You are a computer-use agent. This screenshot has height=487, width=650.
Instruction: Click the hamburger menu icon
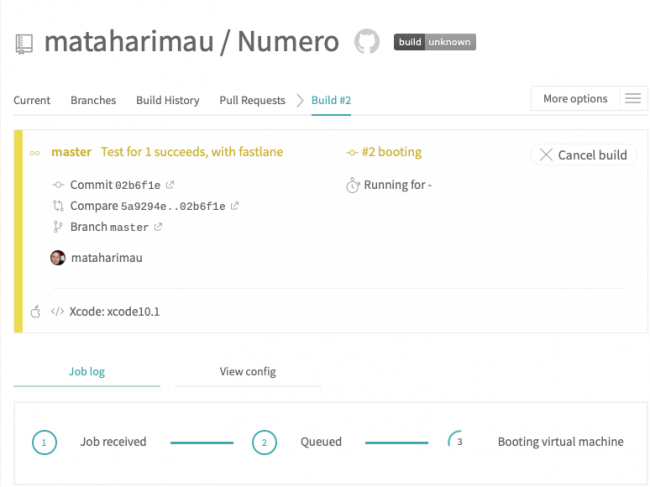tap(633, 99)
